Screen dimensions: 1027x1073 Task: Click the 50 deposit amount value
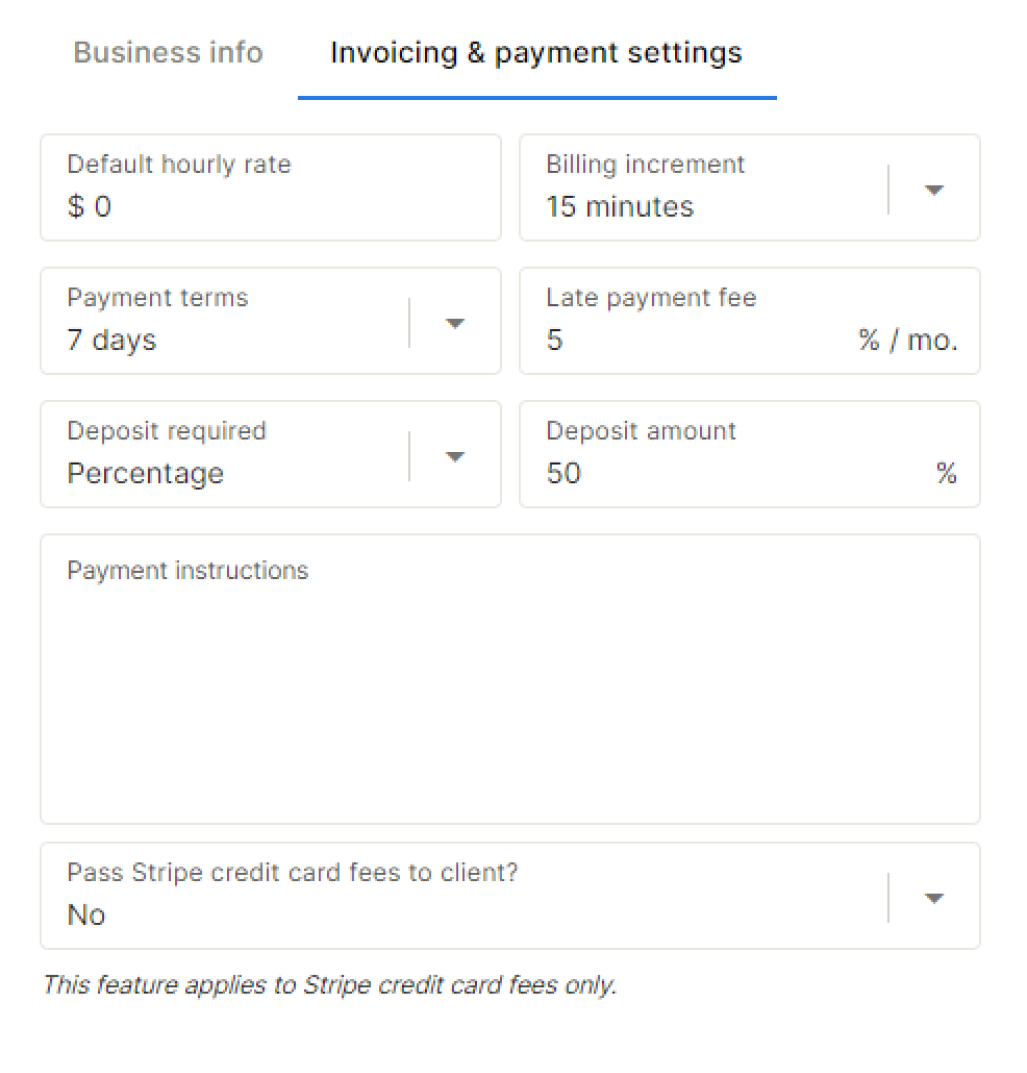(564, 474)
